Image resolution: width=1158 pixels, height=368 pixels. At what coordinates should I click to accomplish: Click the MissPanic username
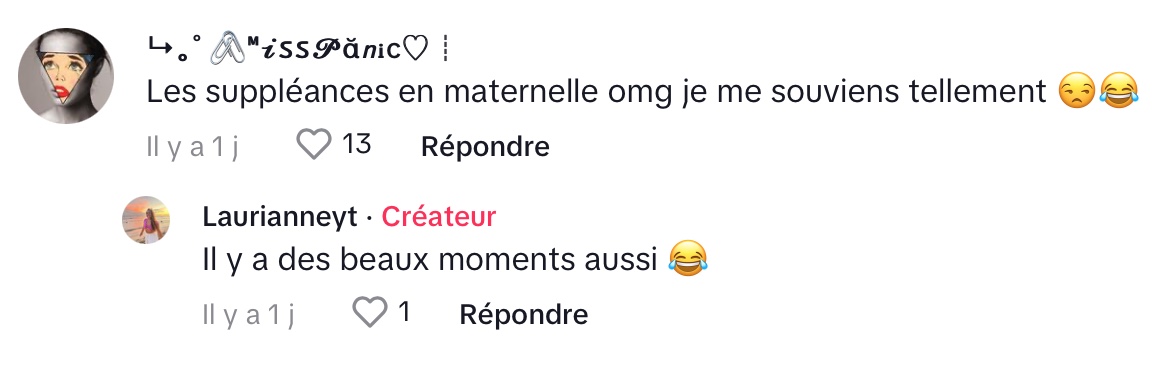[x=298, y=50]
